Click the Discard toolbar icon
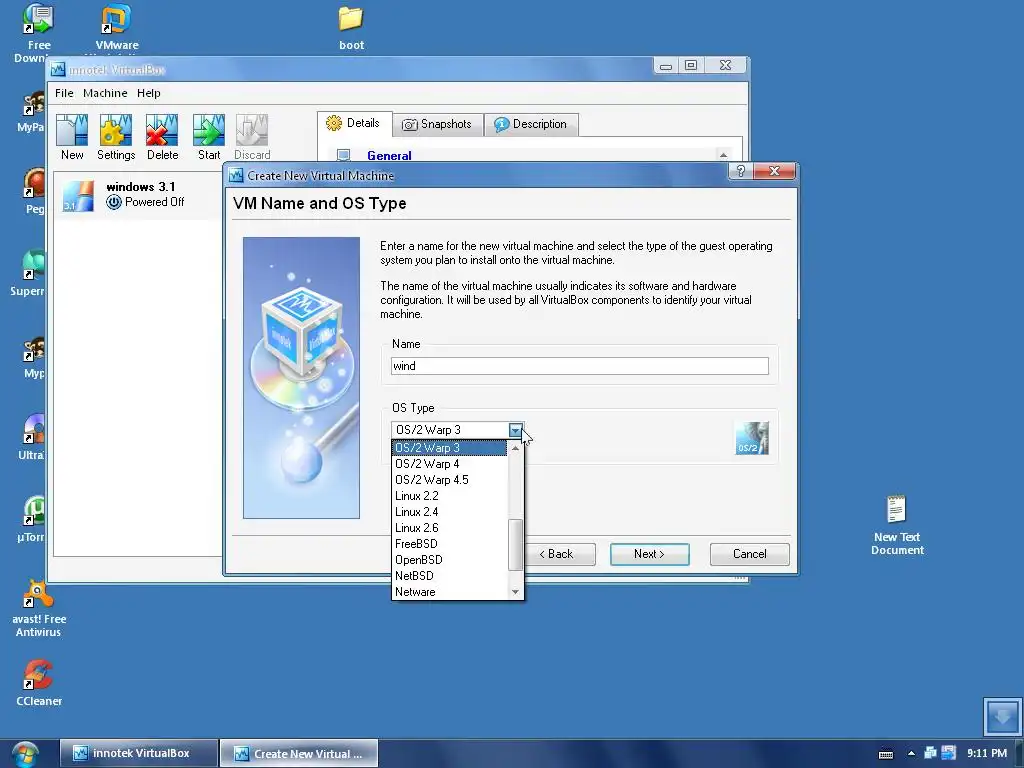This screenshot has width=1024, height=768. (252, 137)
